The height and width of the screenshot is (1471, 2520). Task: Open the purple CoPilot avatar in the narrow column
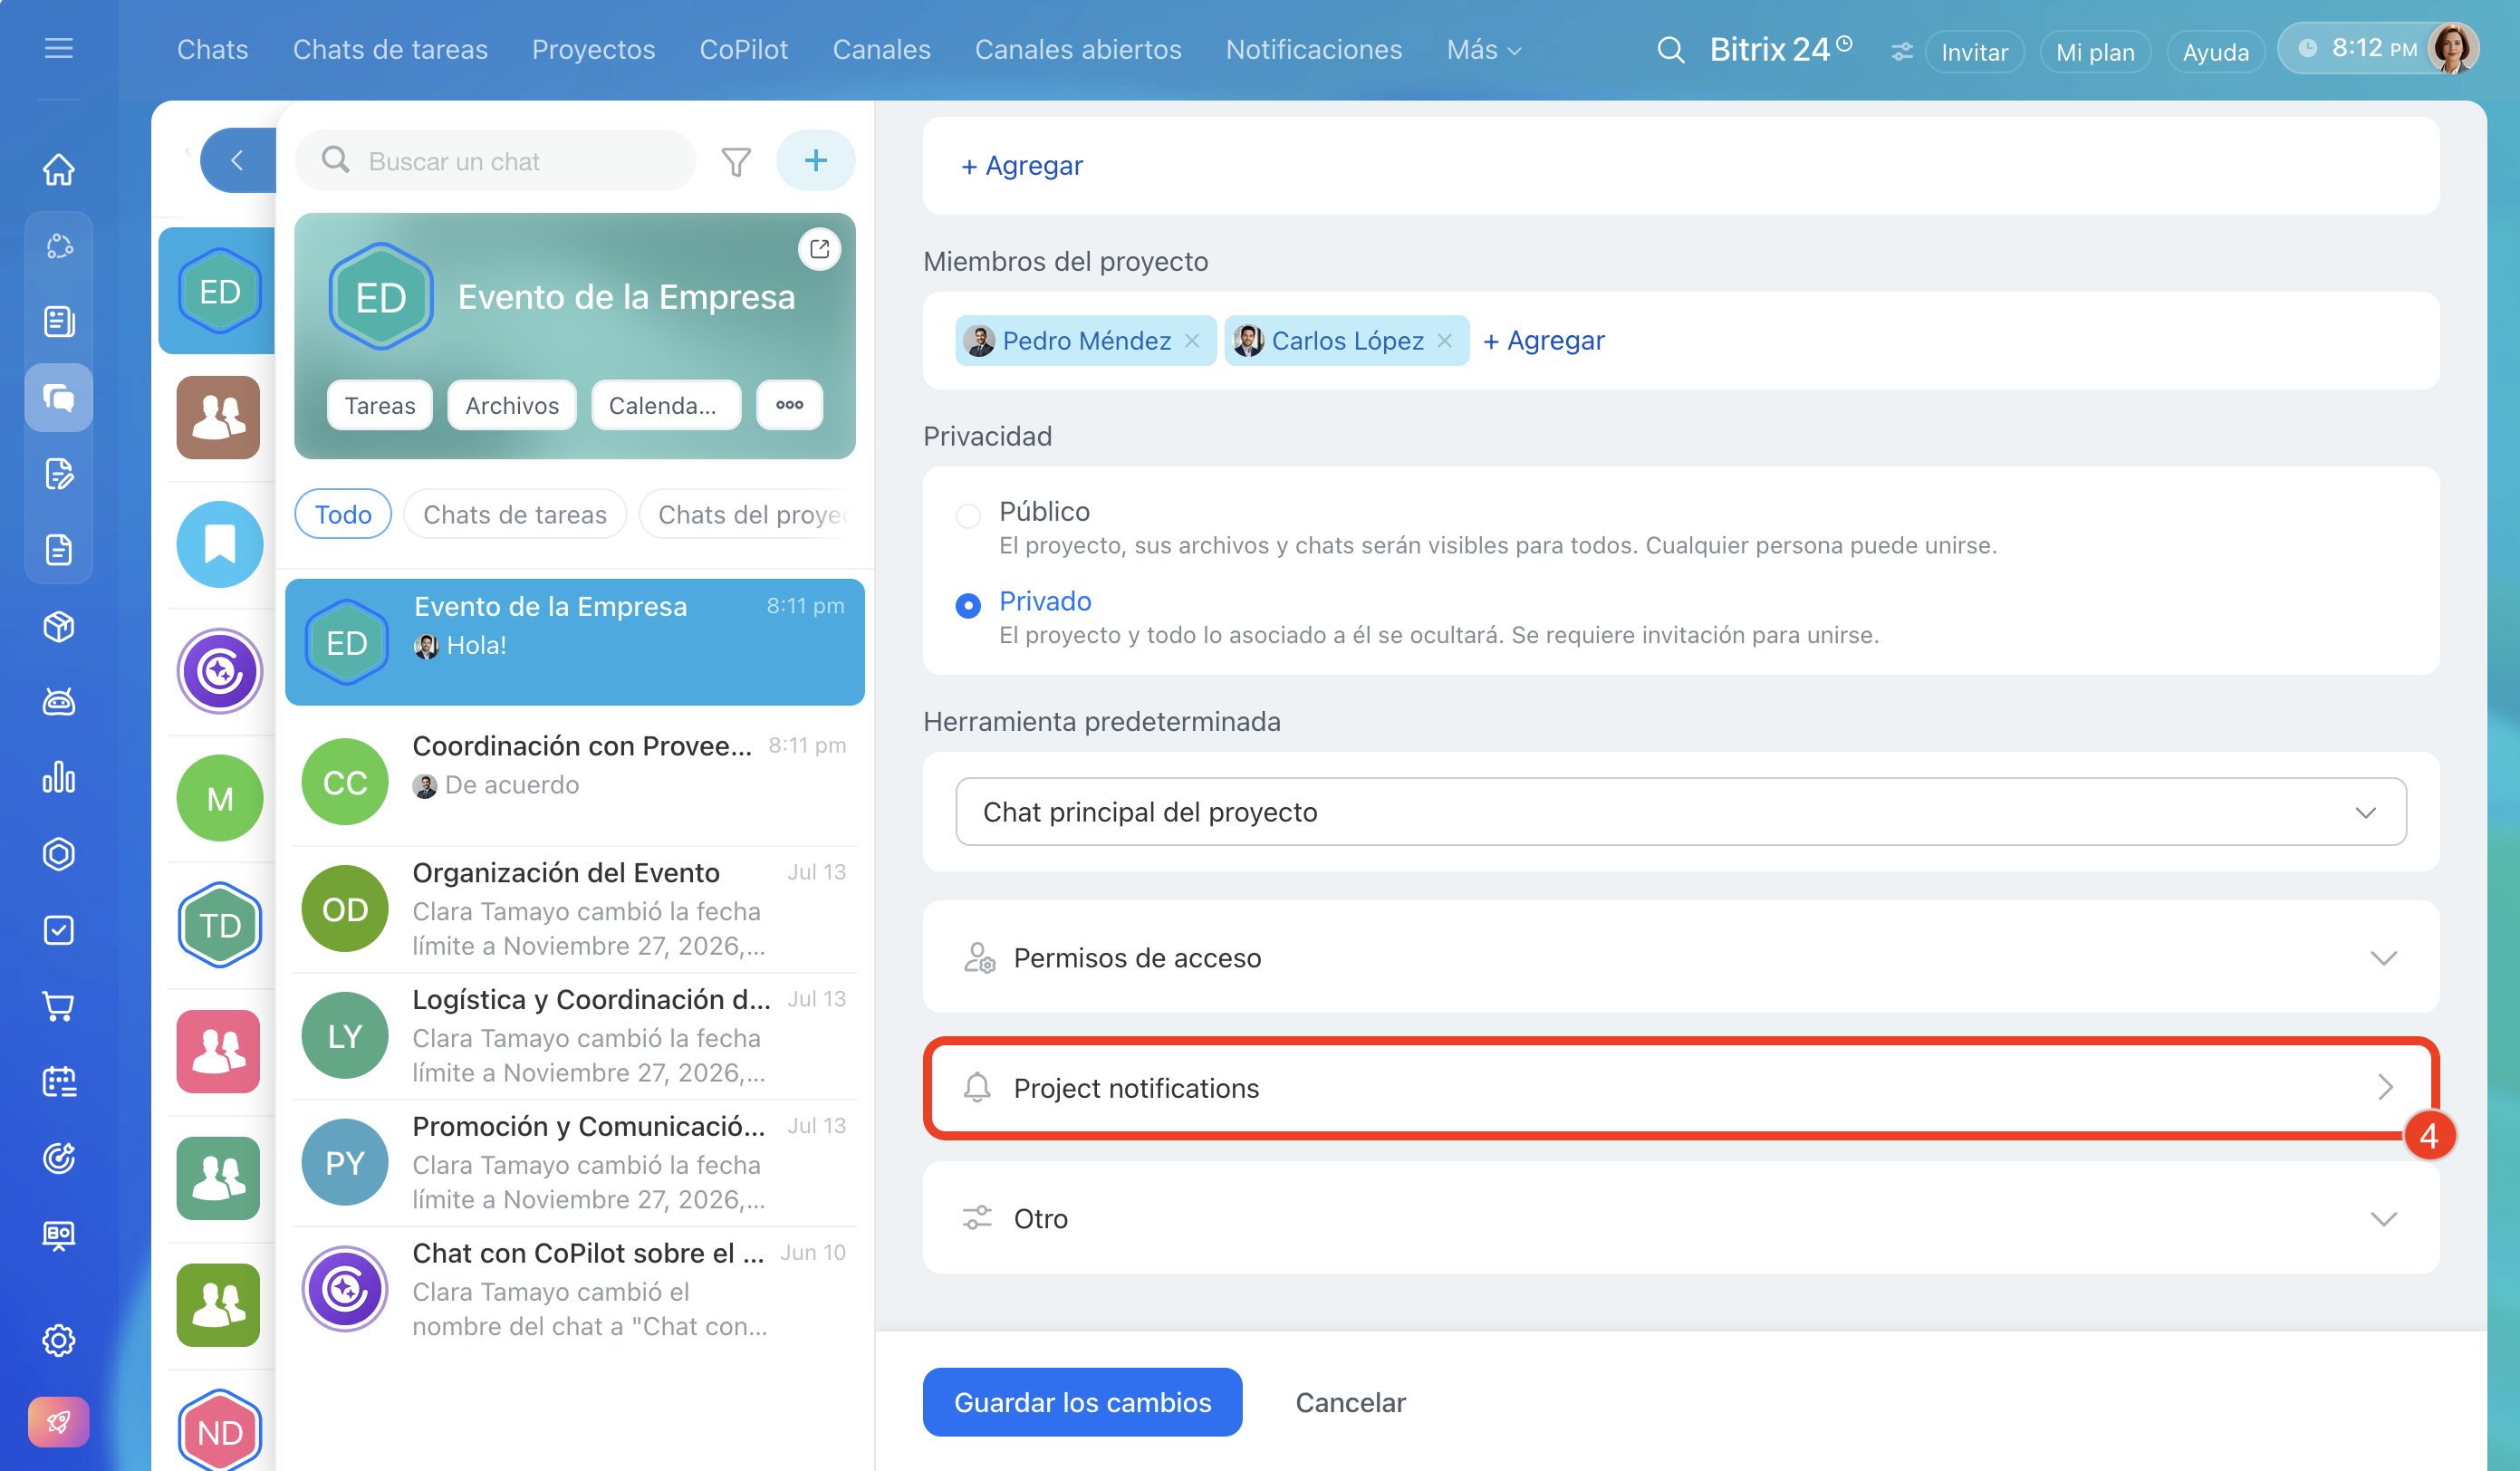coord(220,671)
